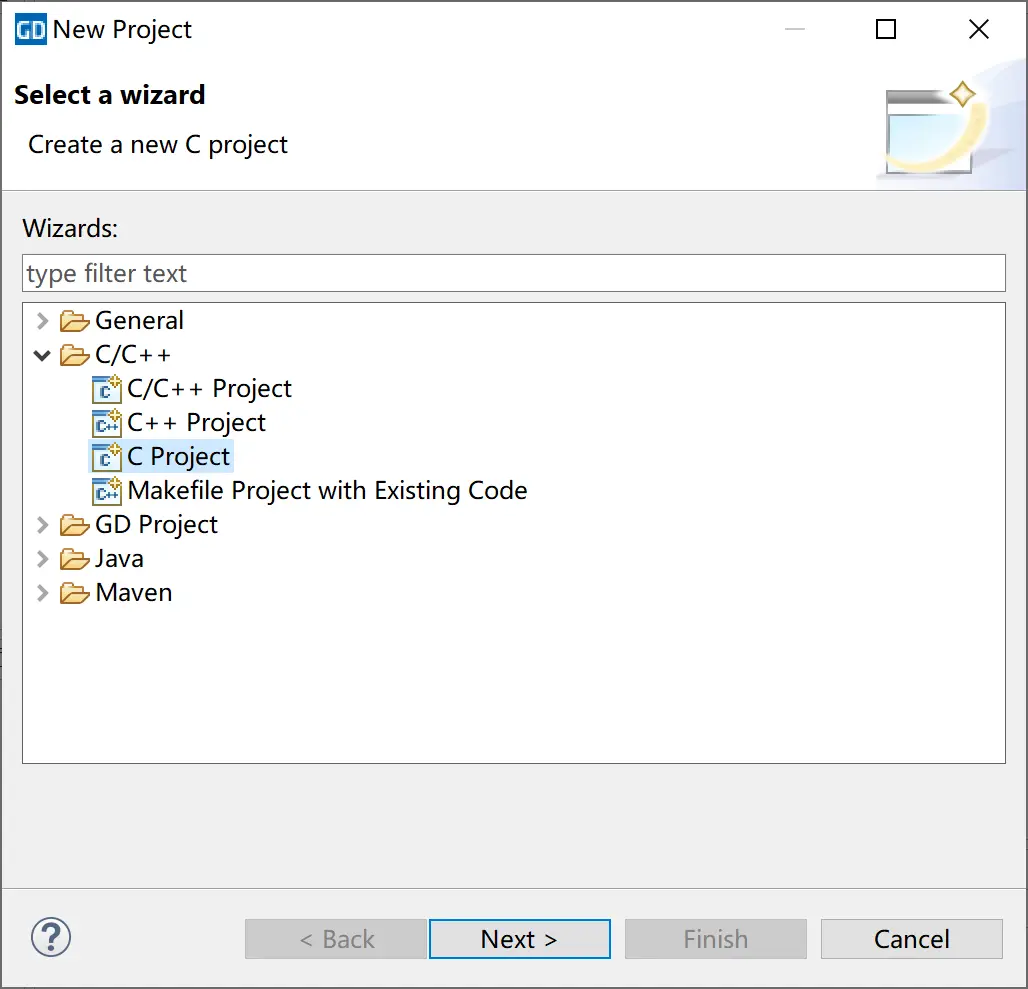Focus the type filter text field
Viewport: 1028px width, 989px height.
tap(513, 273)
